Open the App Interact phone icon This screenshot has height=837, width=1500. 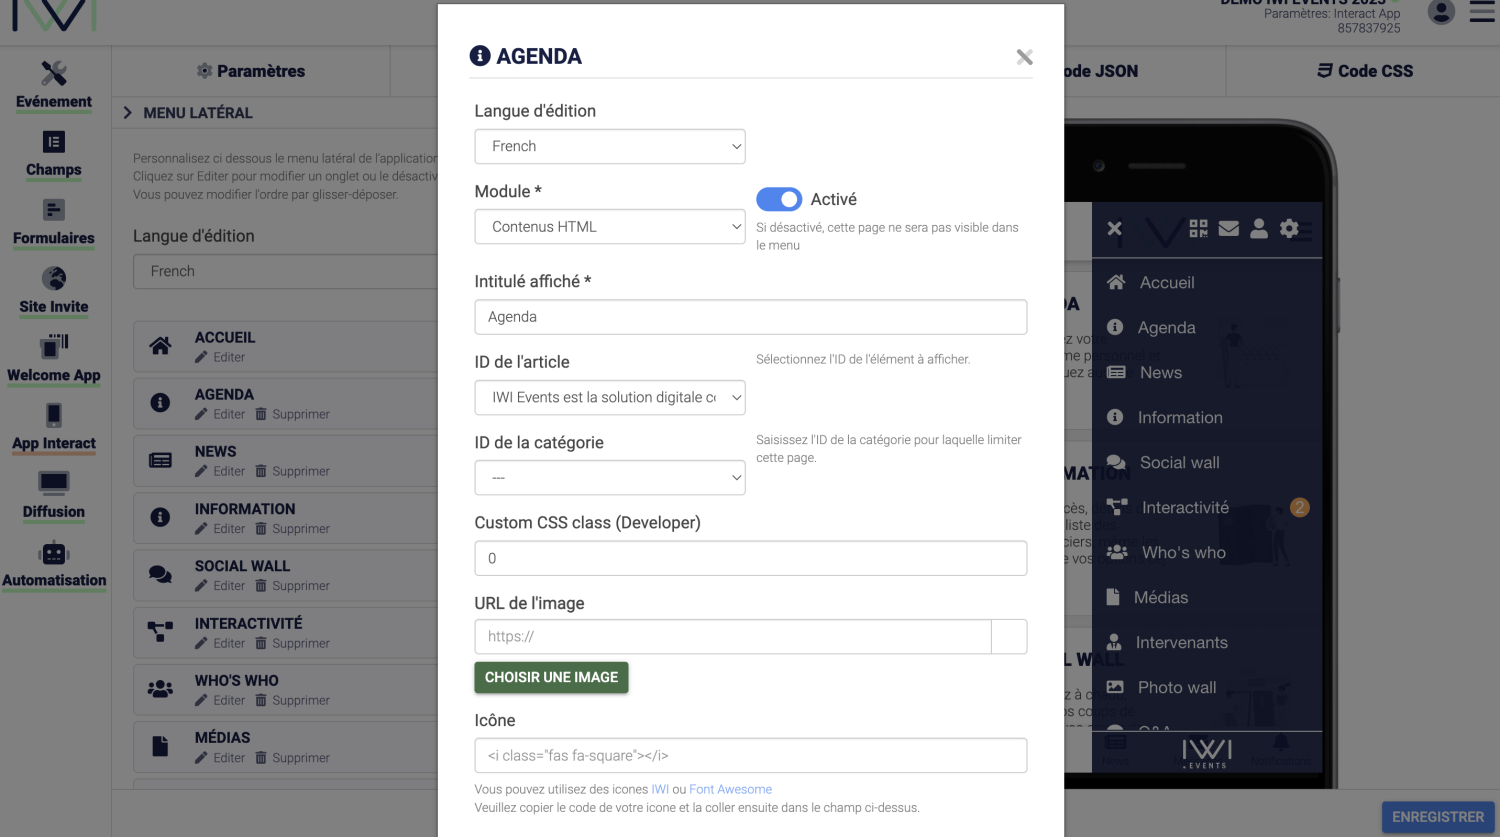coord(54,415)
